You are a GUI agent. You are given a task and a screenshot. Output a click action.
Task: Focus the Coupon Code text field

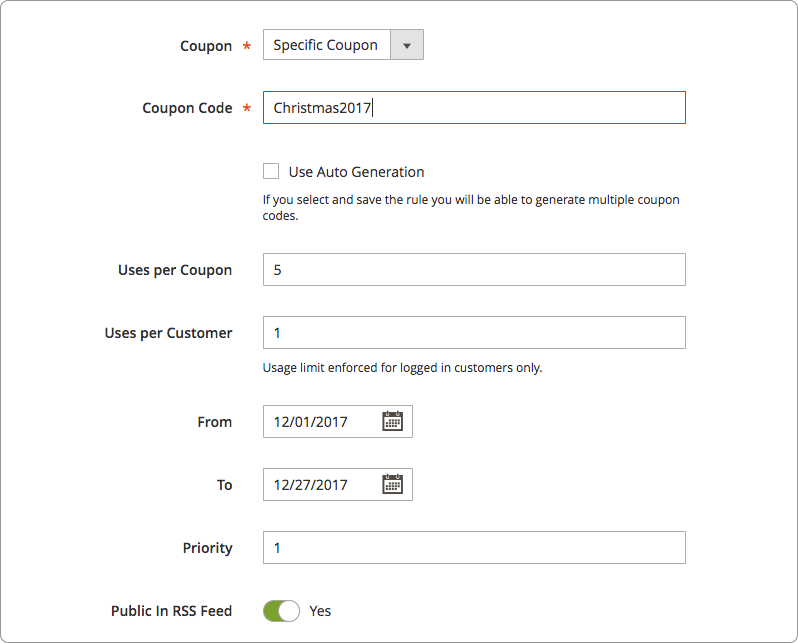474,107
